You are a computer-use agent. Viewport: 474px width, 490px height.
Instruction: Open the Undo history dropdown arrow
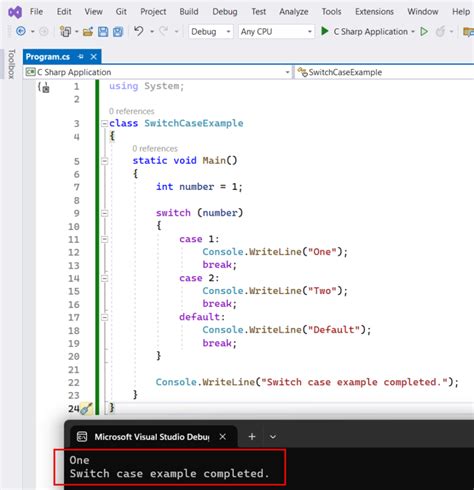click(152, 32)
